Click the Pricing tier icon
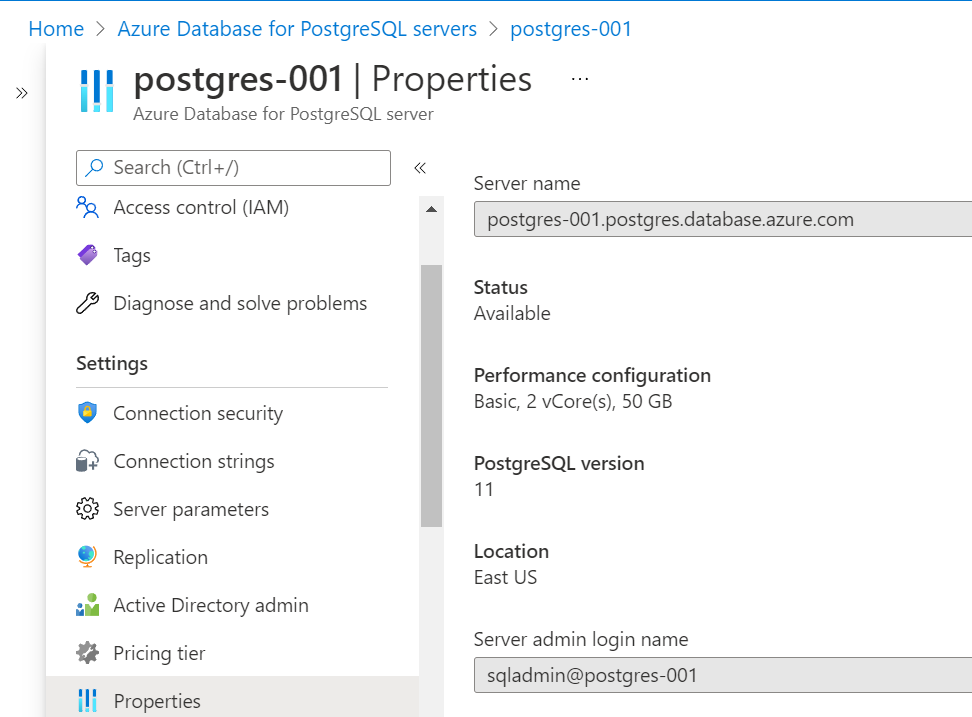Image resolution: width=972 pixels, height=717 pixels. coord(88,653)
